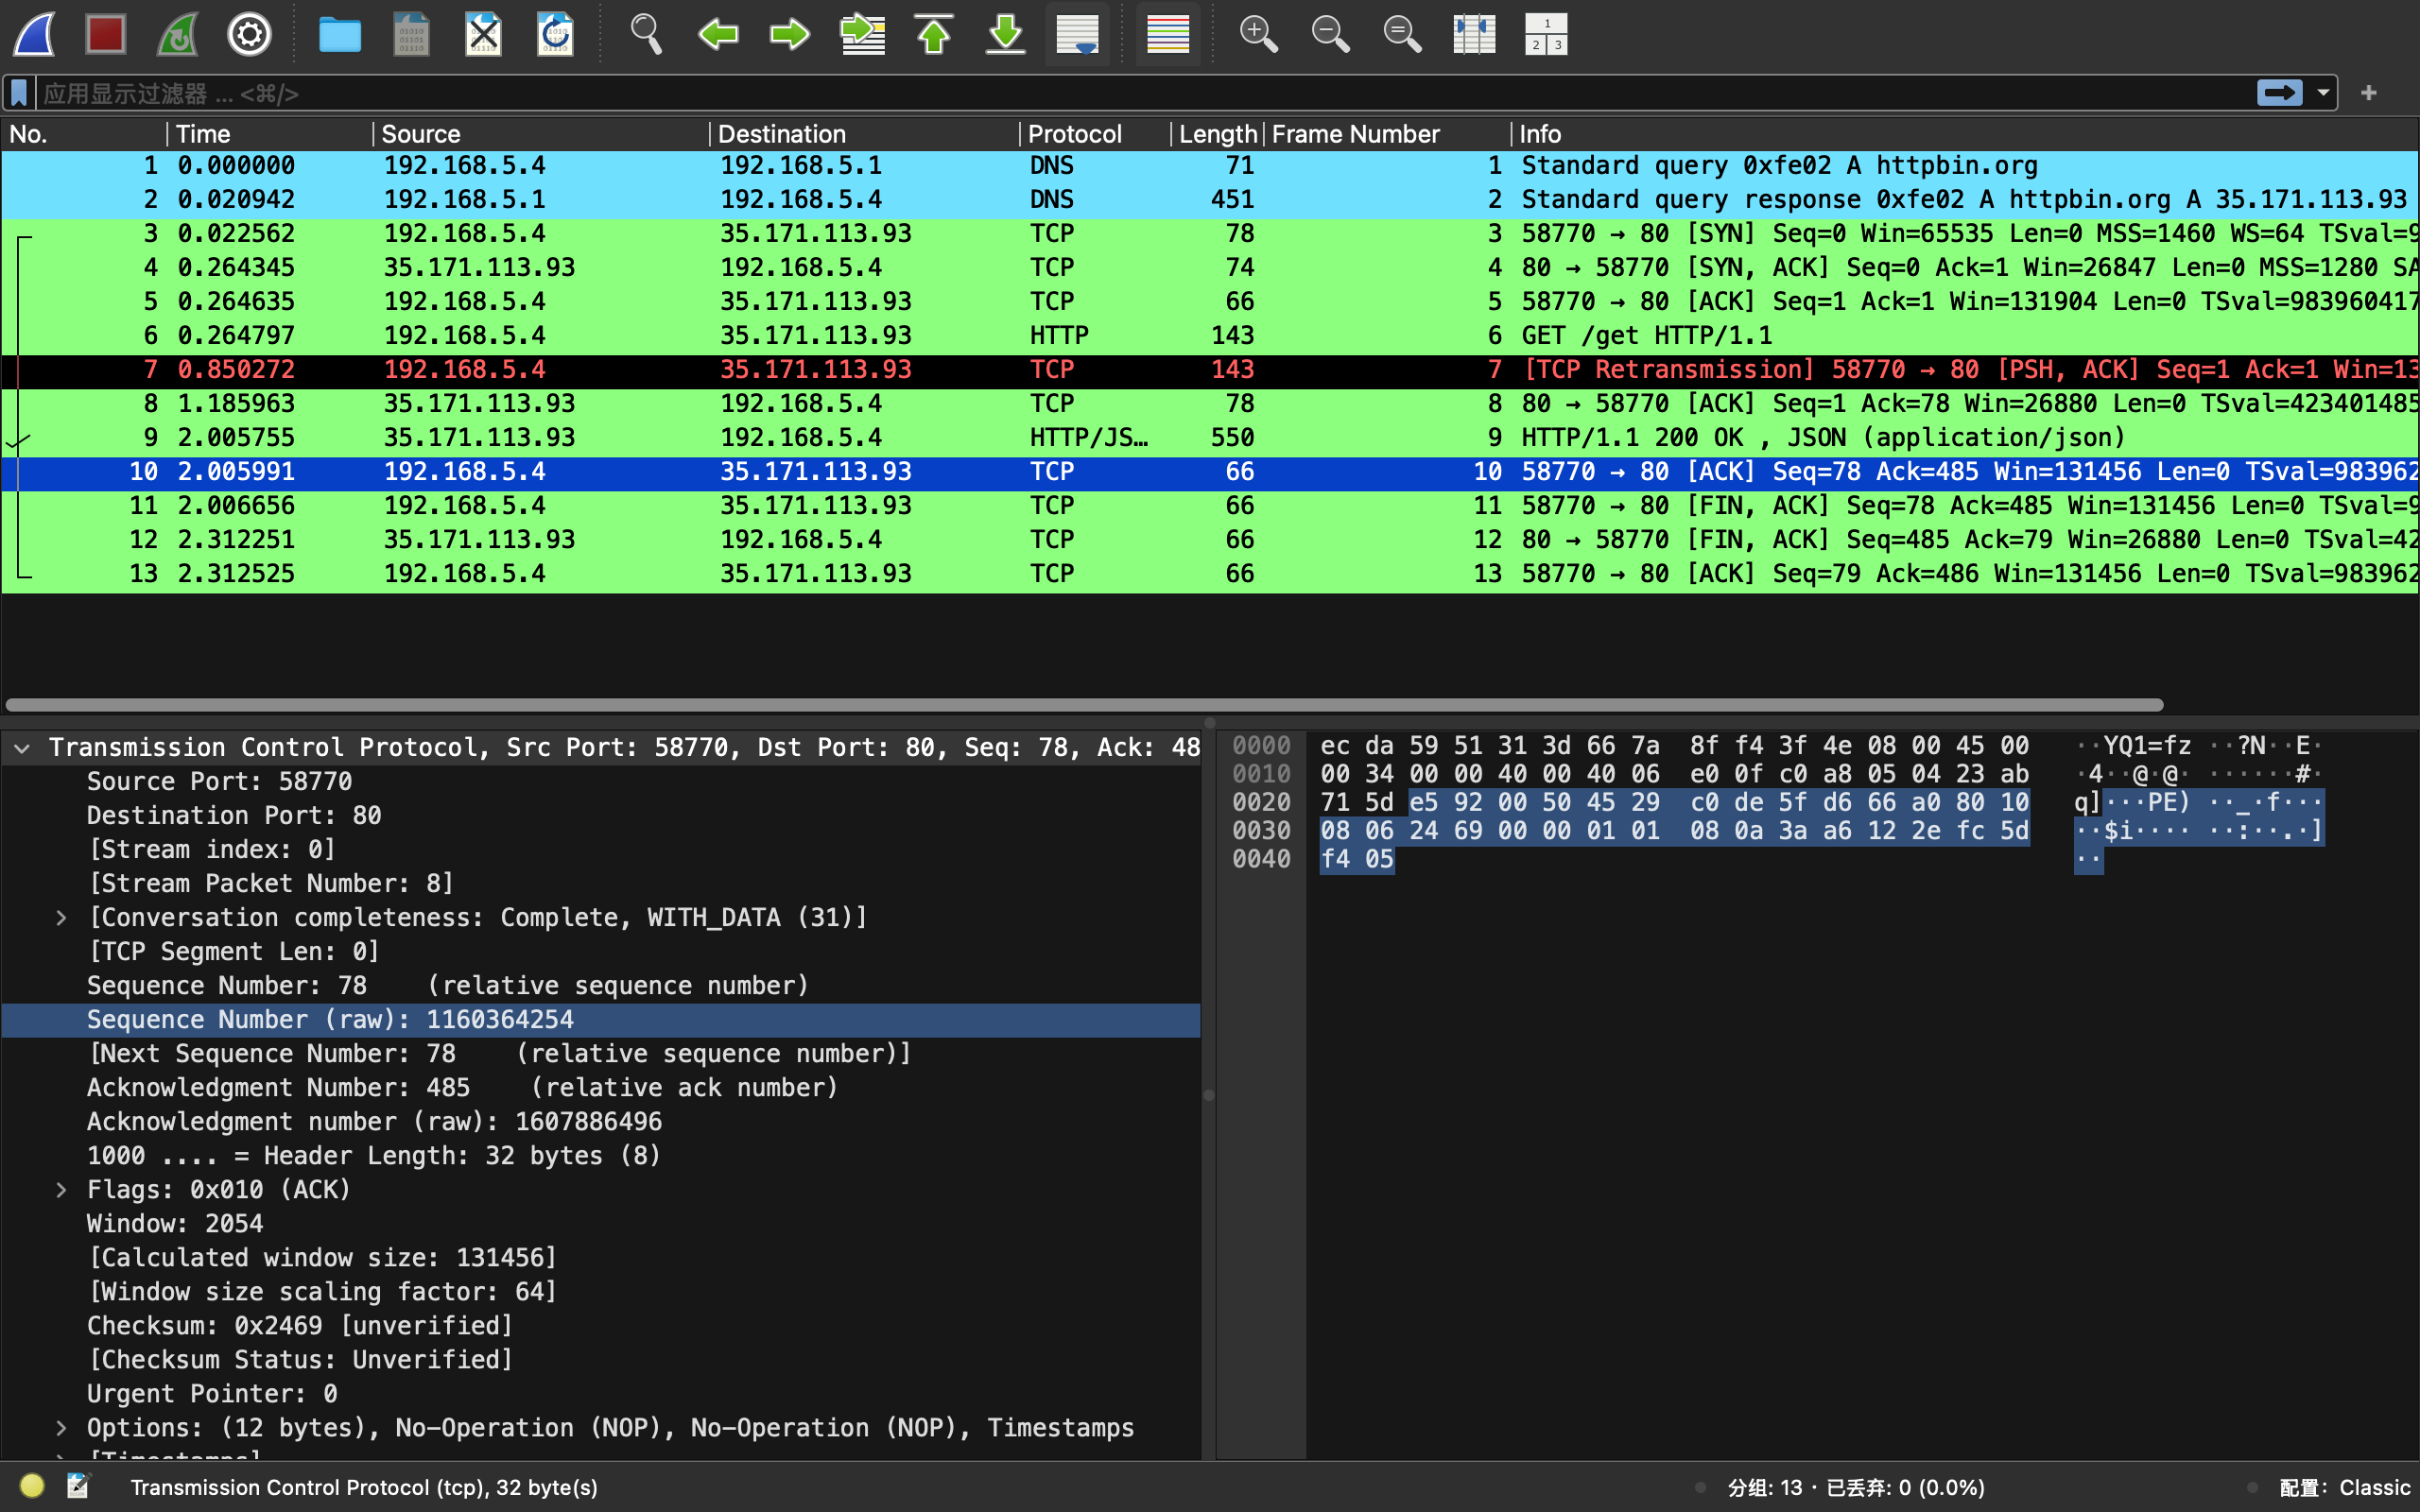Select HTTP/1.1 200 OK packet 9
This screenshot has width=2420, height=1512.
coord(1209,438)
